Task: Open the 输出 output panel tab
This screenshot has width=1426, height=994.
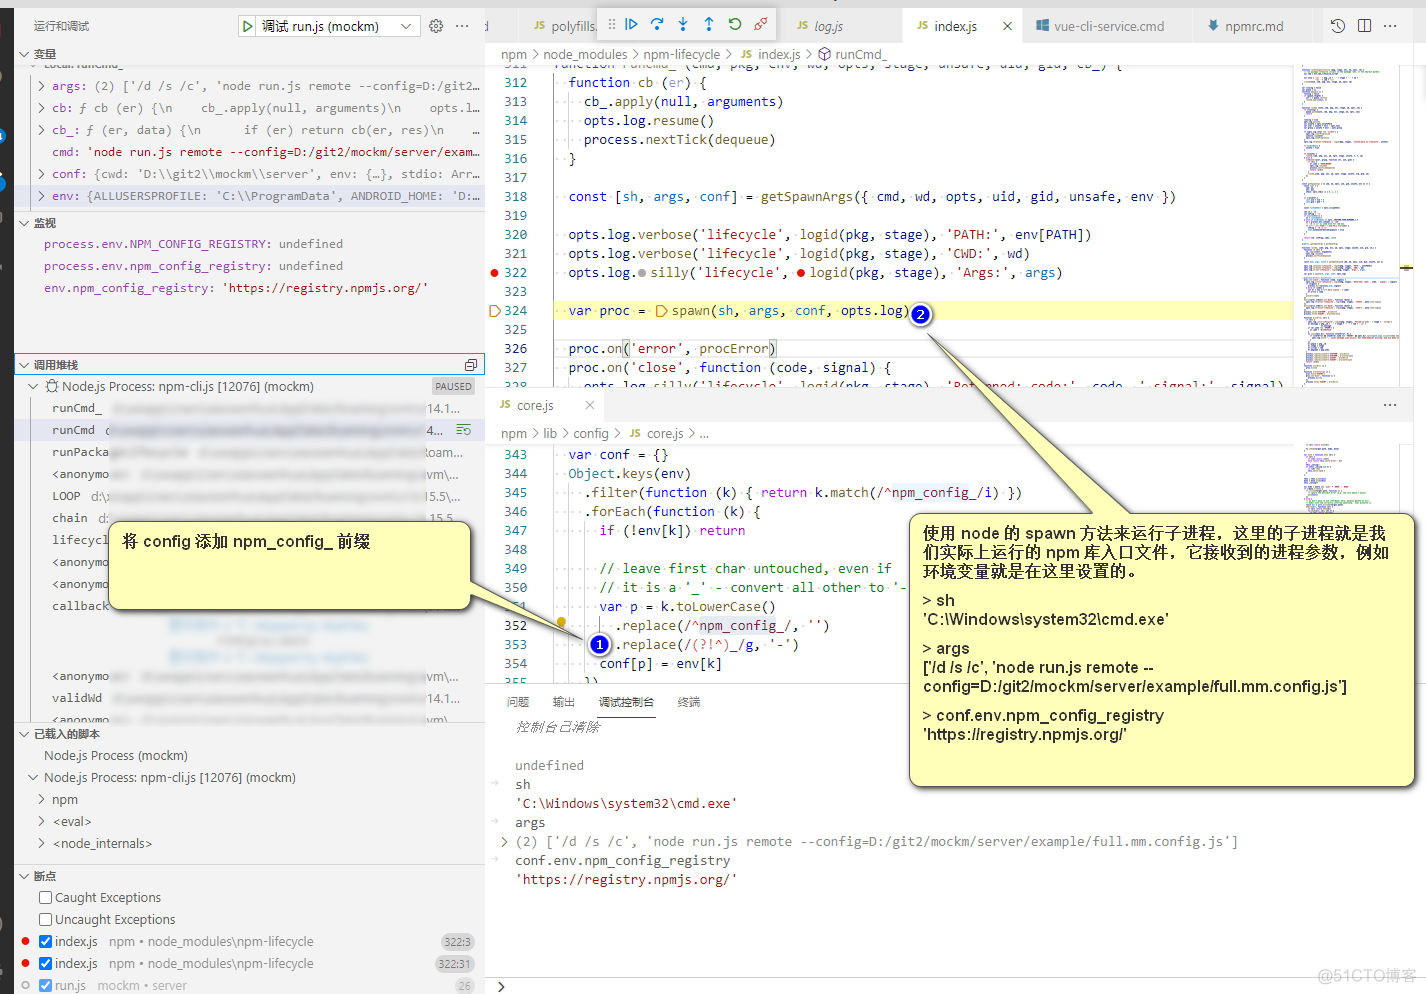Action: click(564, 702)
